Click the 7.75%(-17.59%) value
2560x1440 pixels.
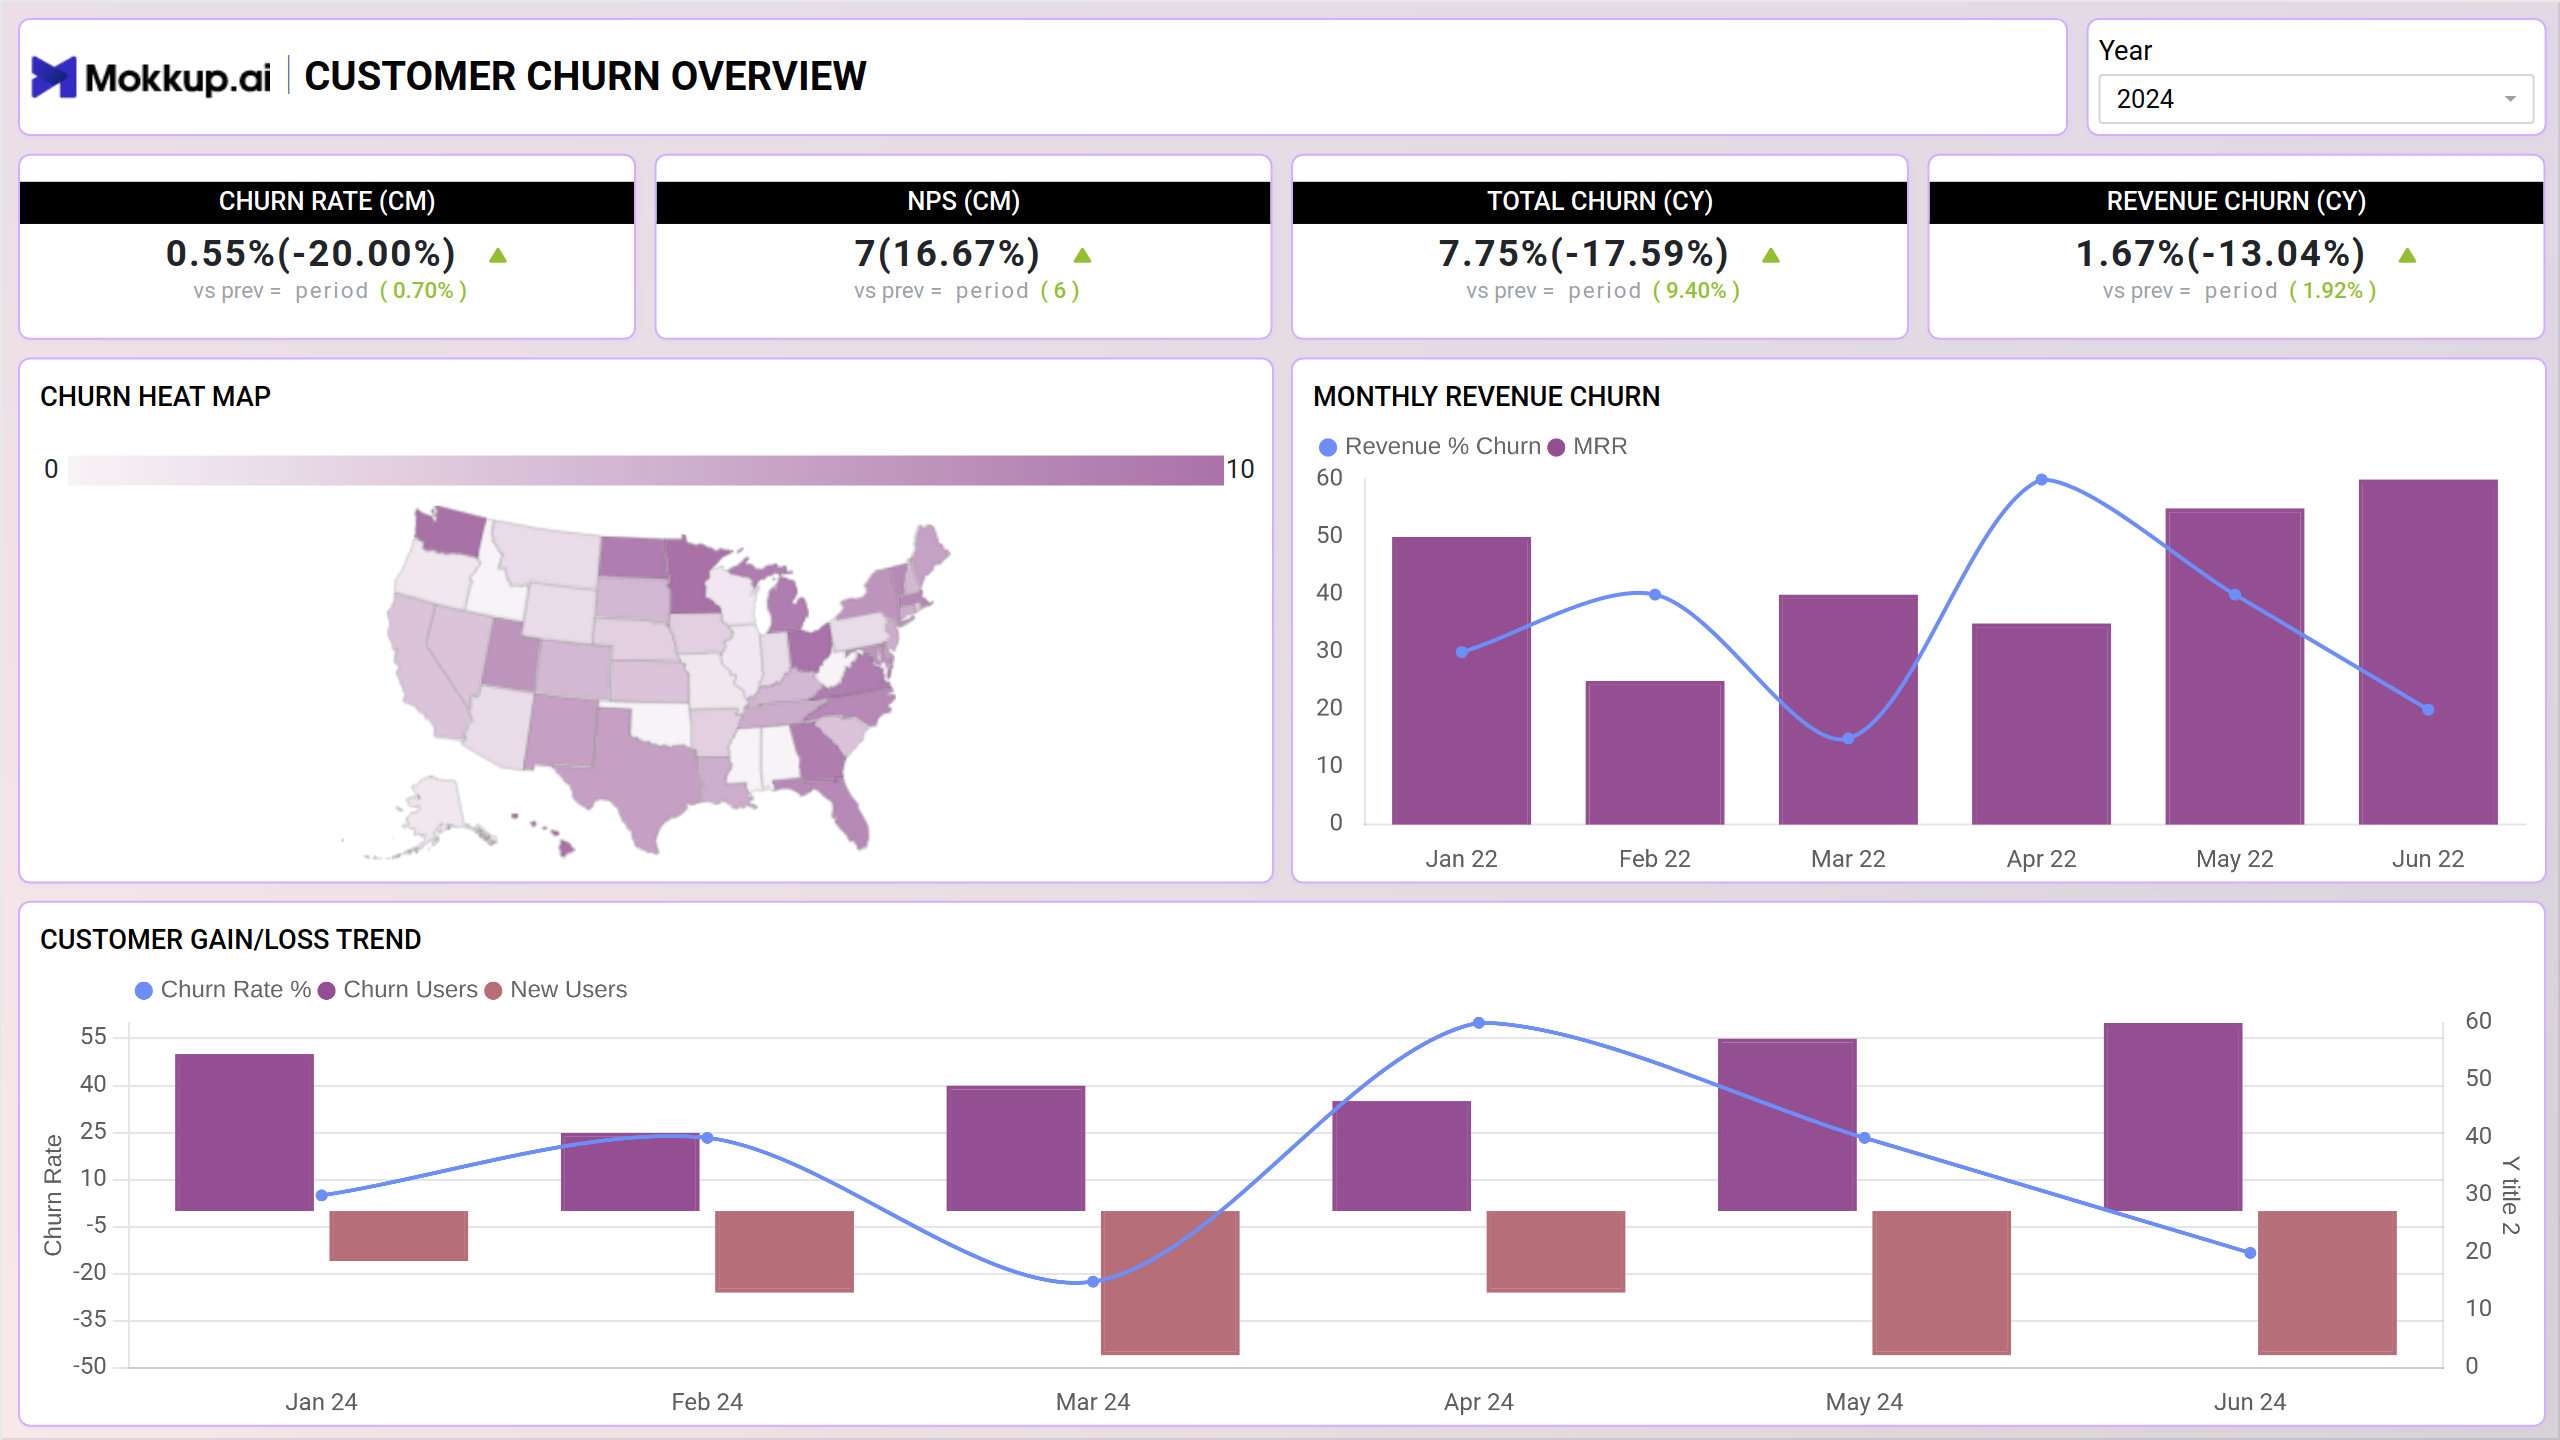point(1584,254)
